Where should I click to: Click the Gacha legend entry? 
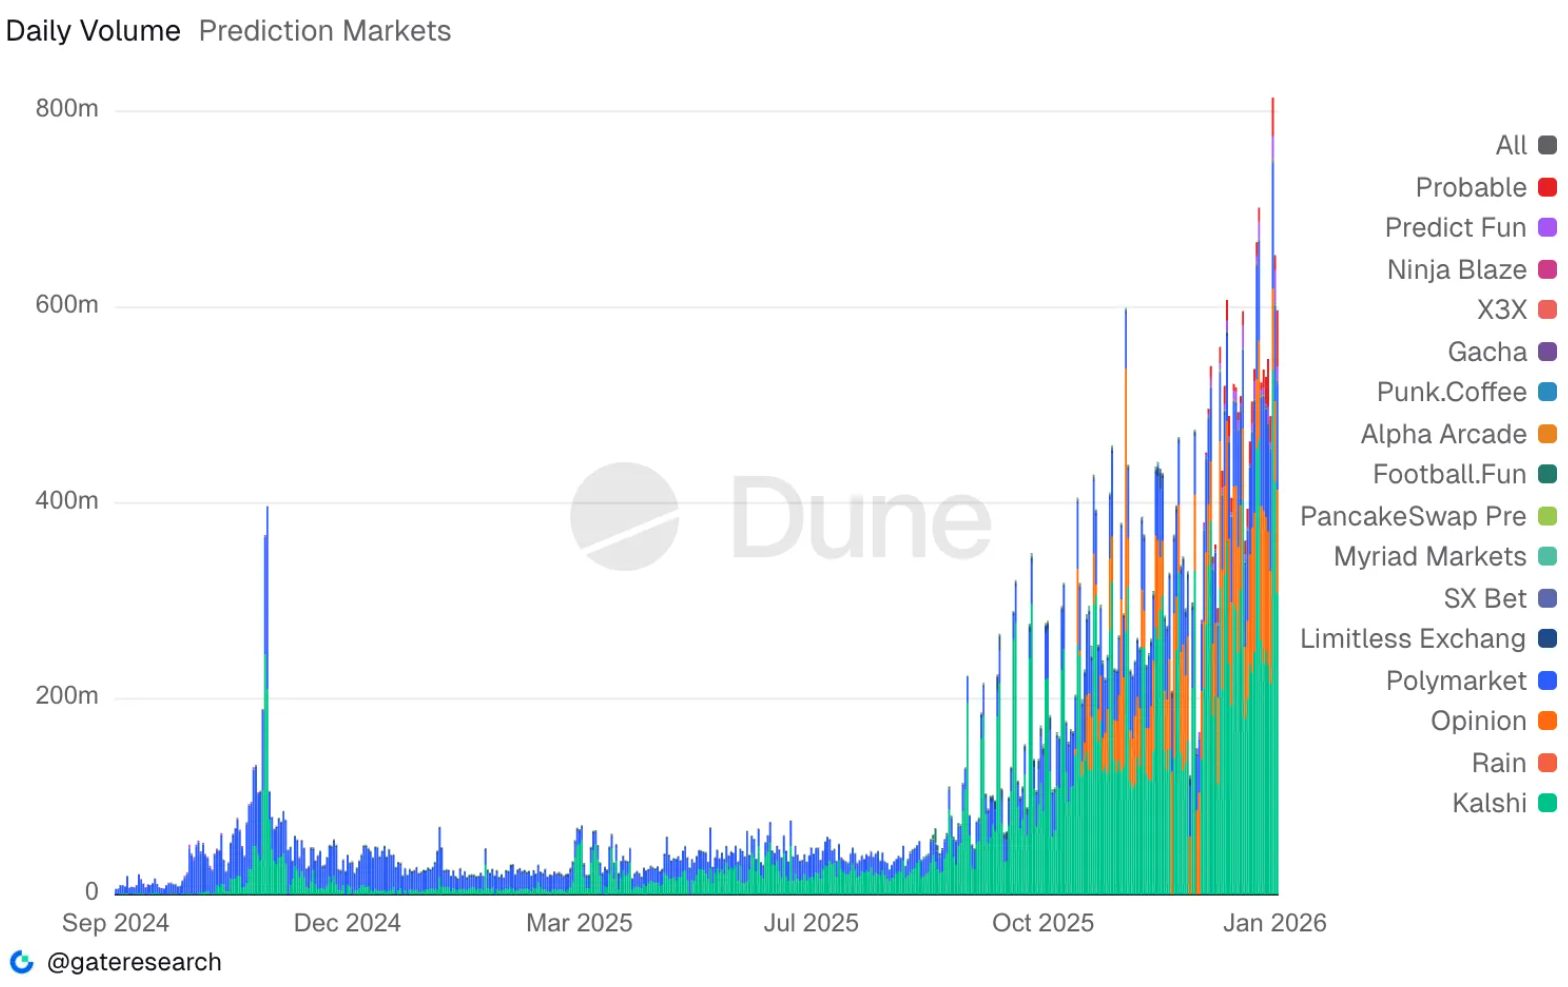[1487, 352]
